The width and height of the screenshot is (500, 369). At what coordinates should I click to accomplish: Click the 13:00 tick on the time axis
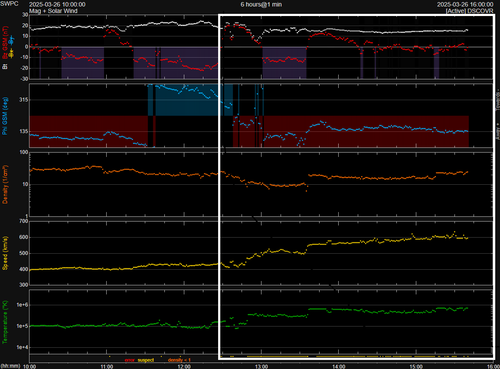point(261,366)
